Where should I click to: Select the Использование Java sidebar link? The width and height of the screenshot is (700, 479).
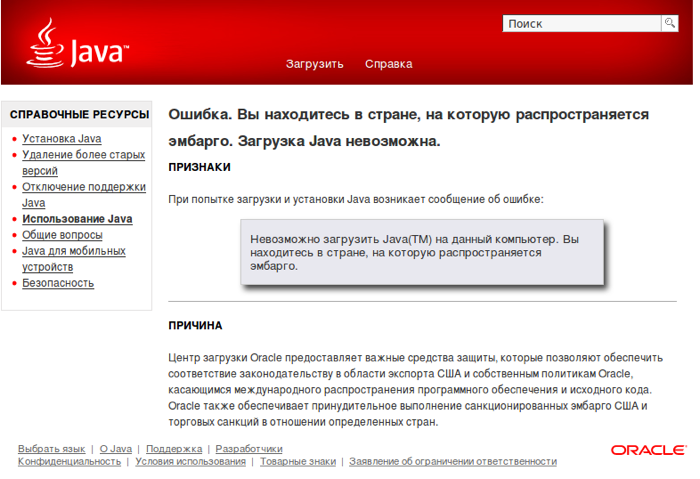coord(77,219)
